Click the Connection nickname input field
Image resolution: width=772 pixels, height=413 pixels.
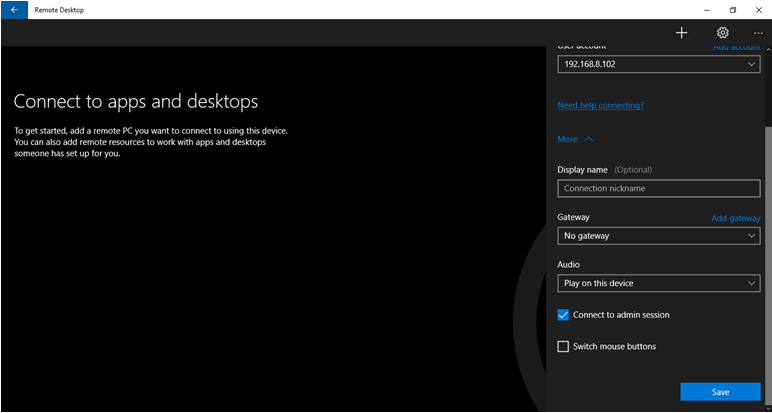pos(659,189)
